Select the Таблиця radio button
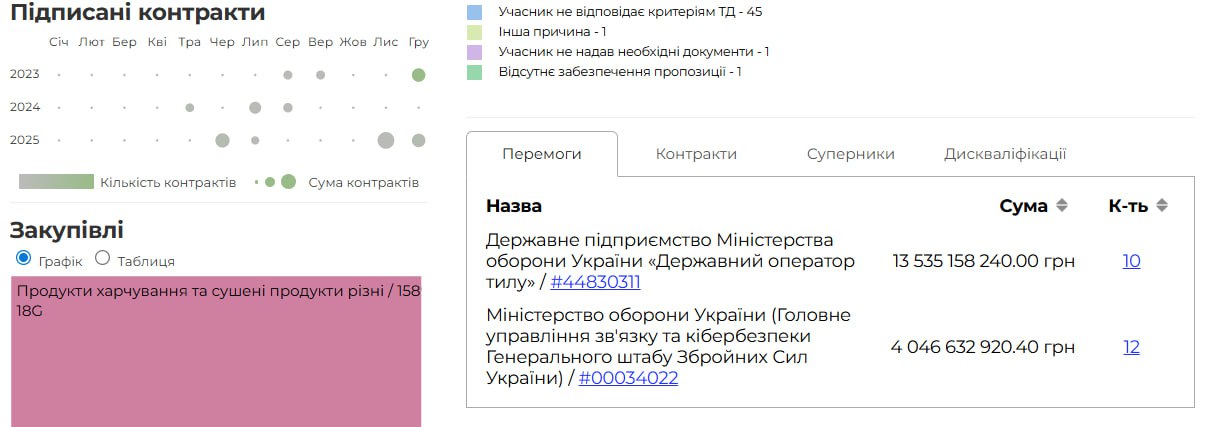The width and height of the screenshot is (1207, 427). click(x=102, y=258)
